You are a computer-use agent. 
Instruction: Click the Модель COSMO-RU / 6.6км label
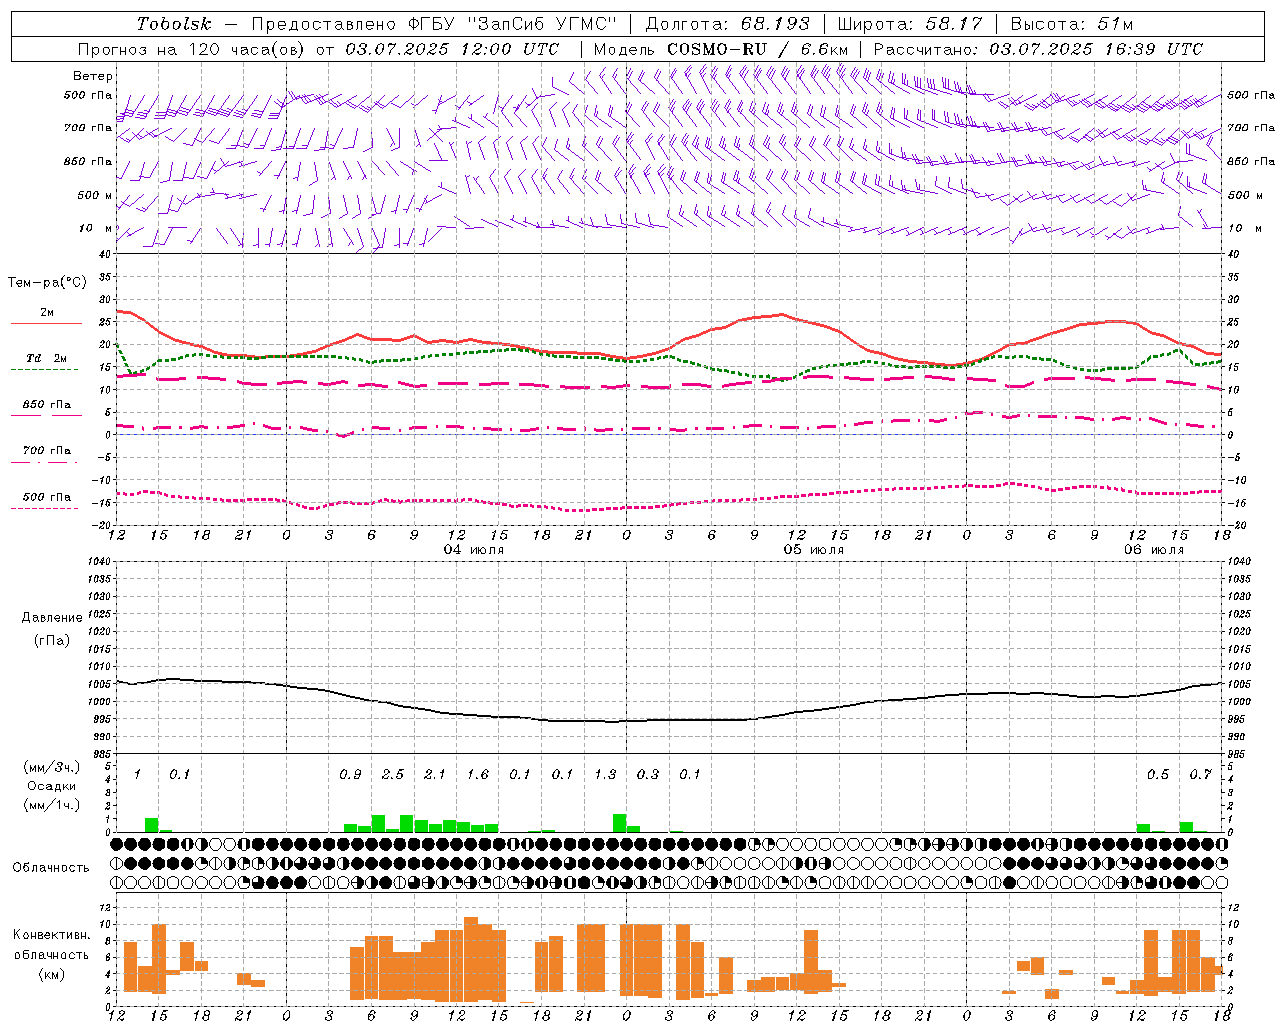point(721,49)
